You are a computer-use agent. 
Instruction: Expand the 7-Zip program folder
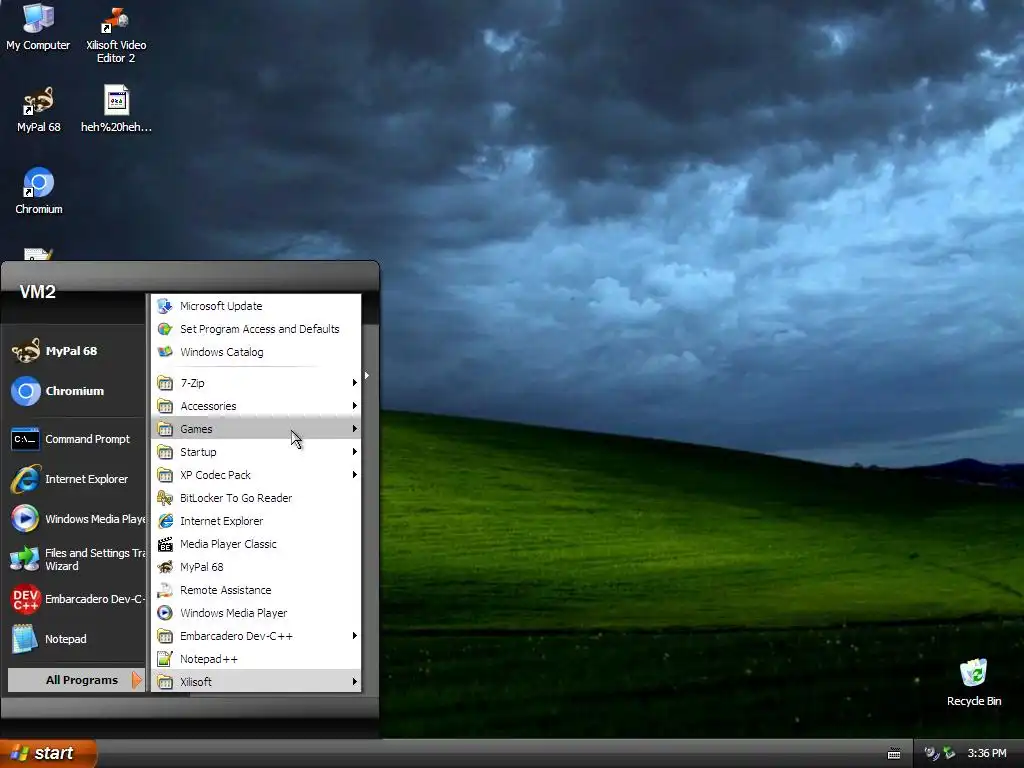tap(256, 383)
